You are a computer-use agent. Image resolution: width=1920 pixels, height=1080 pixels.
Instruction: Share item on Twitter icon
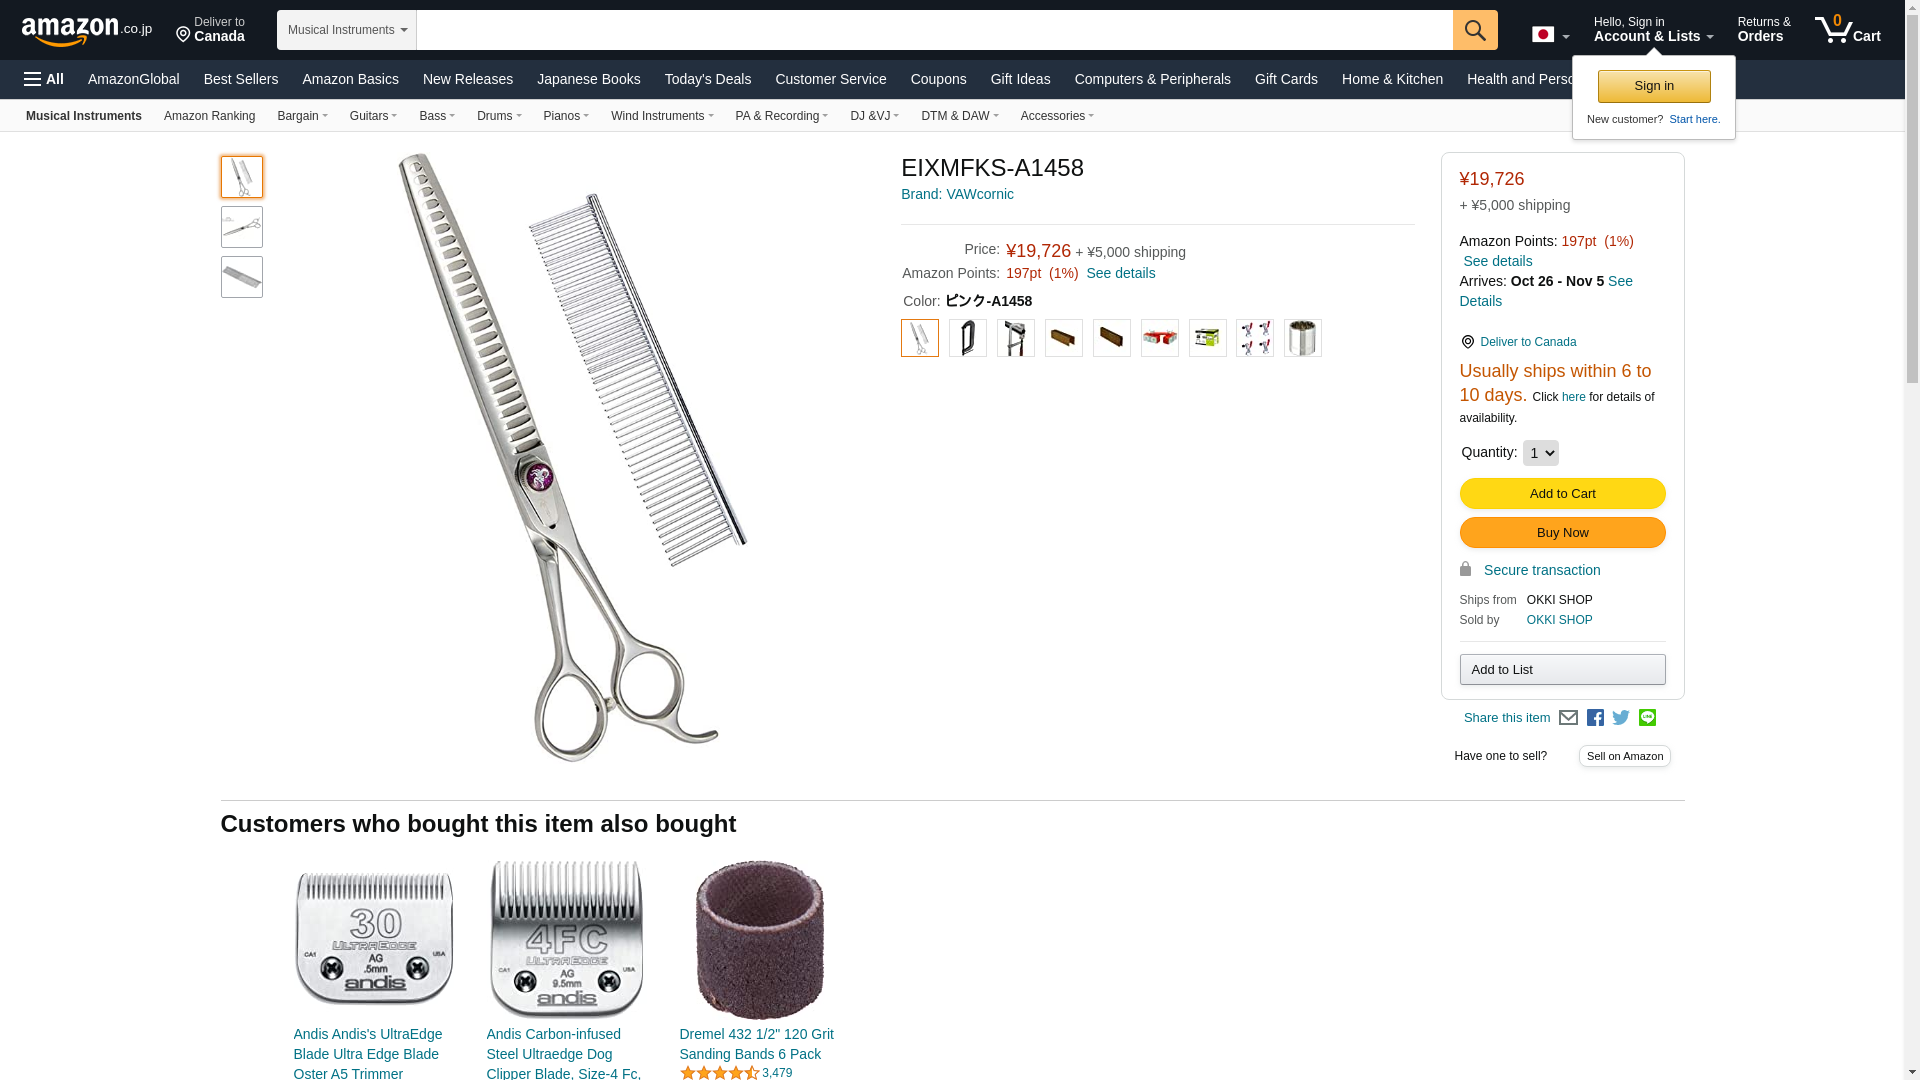click(x=1621, y=718)
